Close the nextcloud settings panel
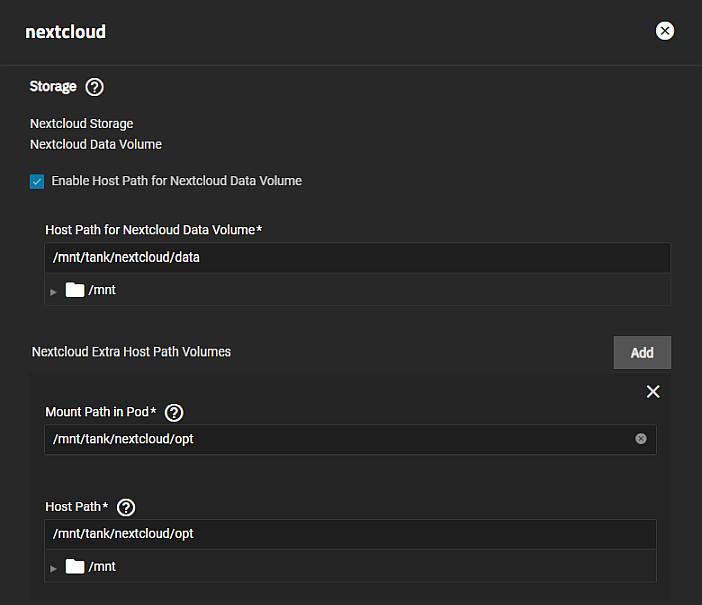The image size is (702, 605). click(665, 31)
